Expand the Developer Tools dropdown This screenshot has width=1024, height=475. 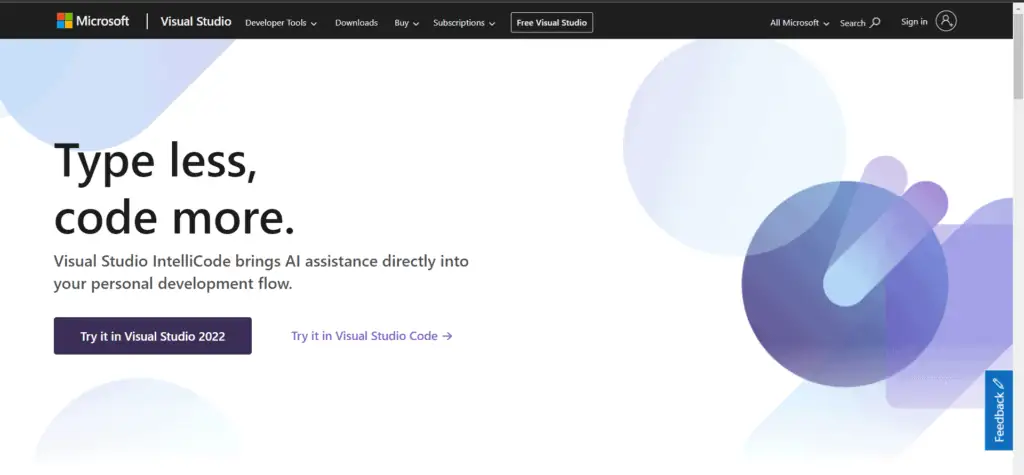281,22
